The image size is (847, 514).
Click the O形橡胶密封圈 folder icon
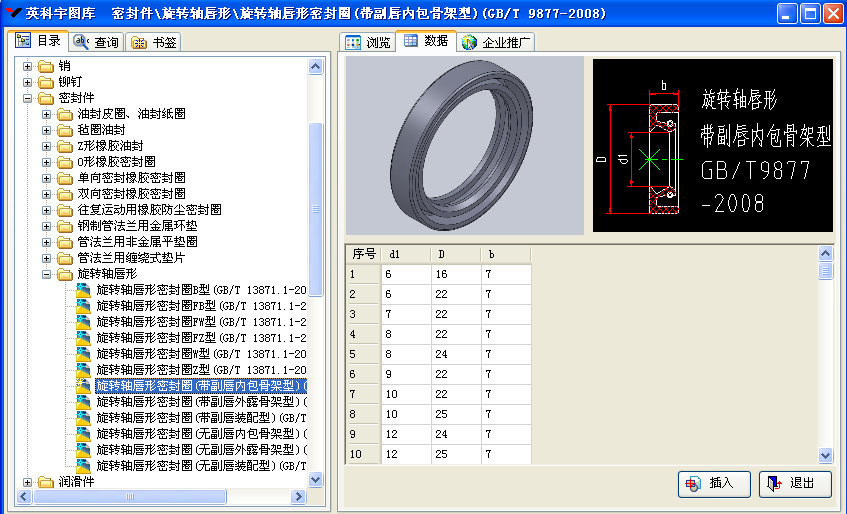pyautogui.click(x=65, y=162)
